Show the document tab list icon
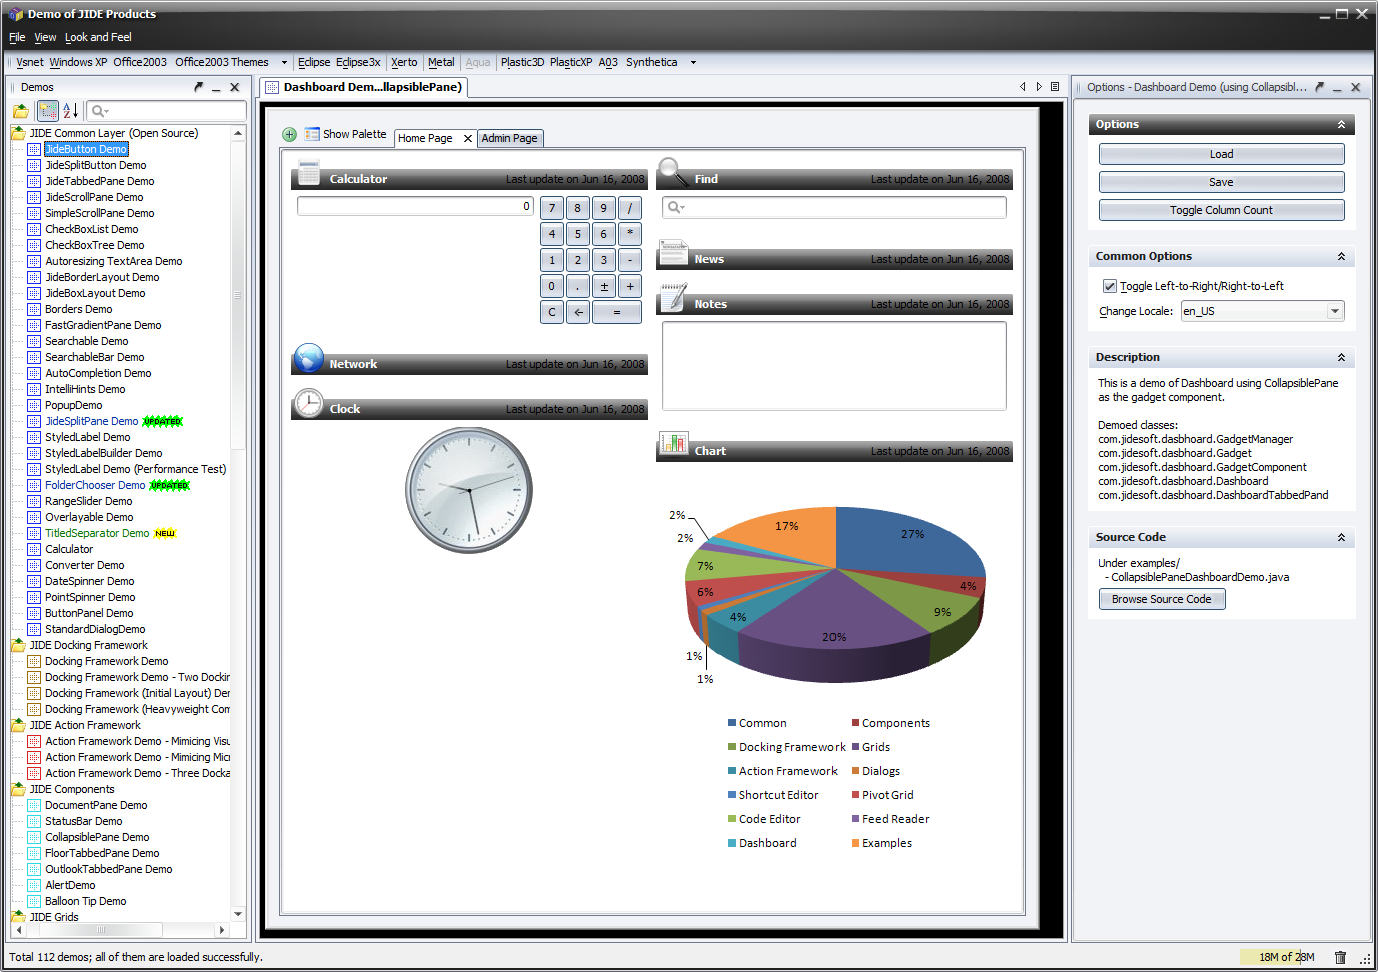Image resolution: width=1378 pixels, height=972 pixels. tap(1055, 87)
